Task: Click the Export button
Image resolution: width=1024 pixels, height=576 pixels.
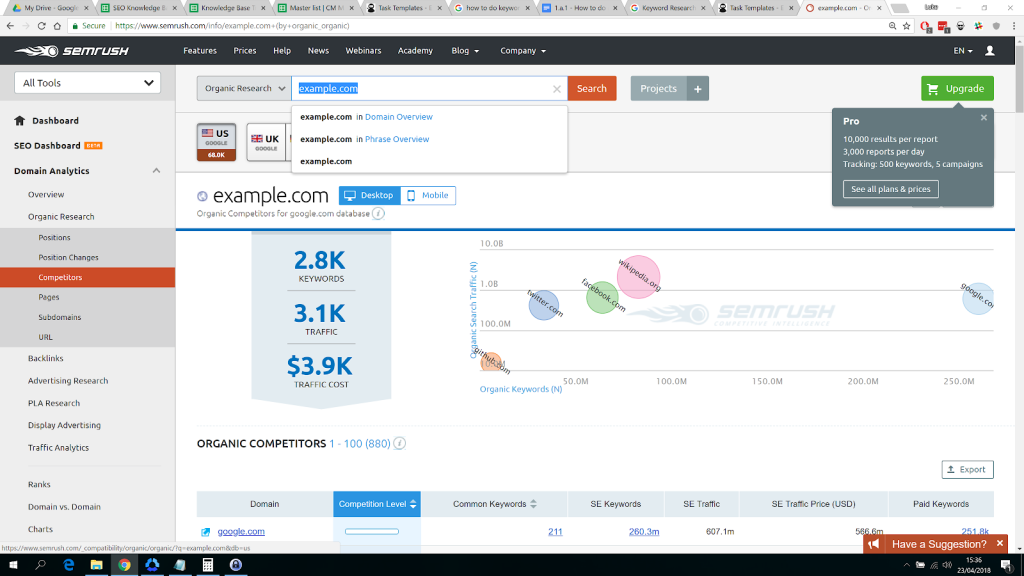Action: [967, 470]
